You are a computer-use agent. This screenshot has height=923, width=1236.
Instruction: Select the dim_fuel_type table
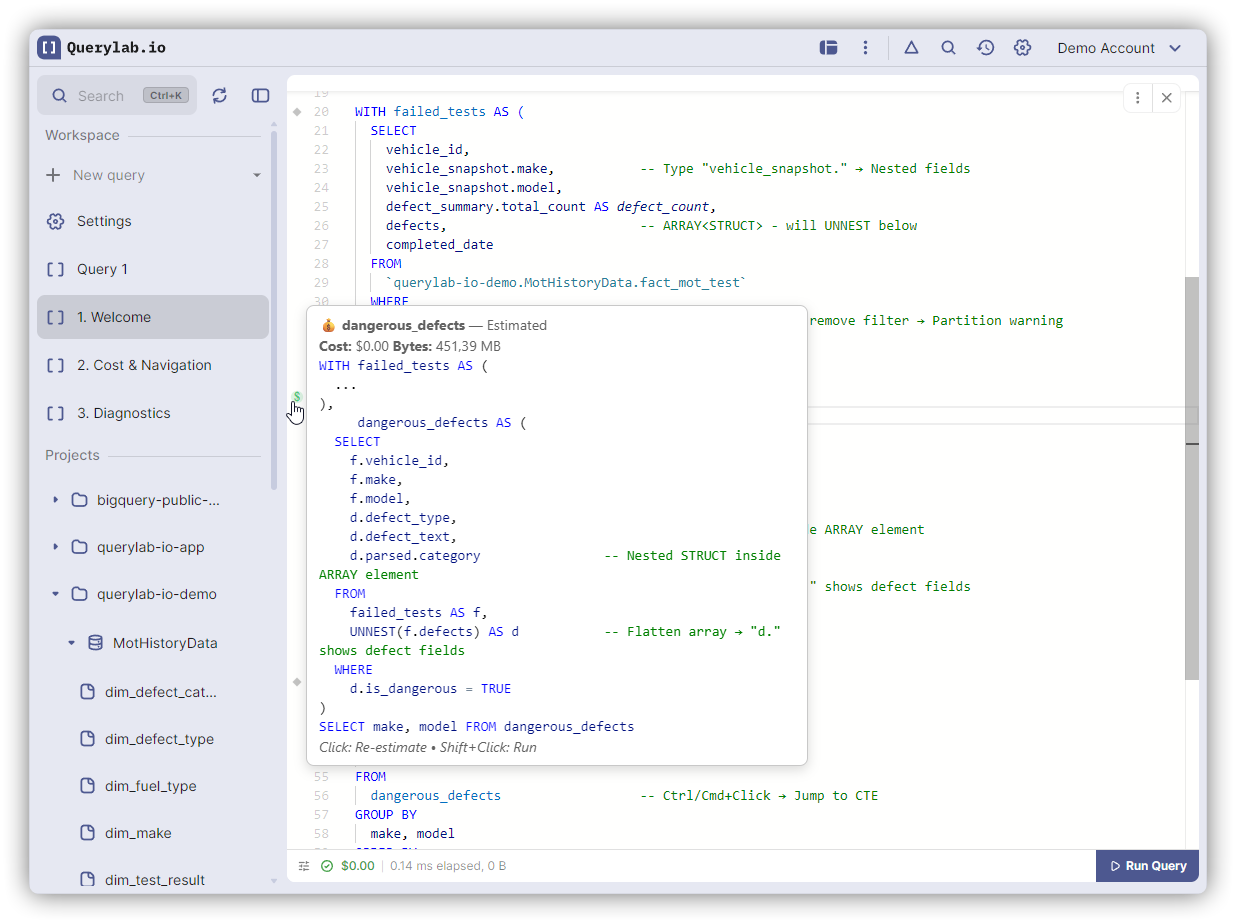[x=150, y=786]
